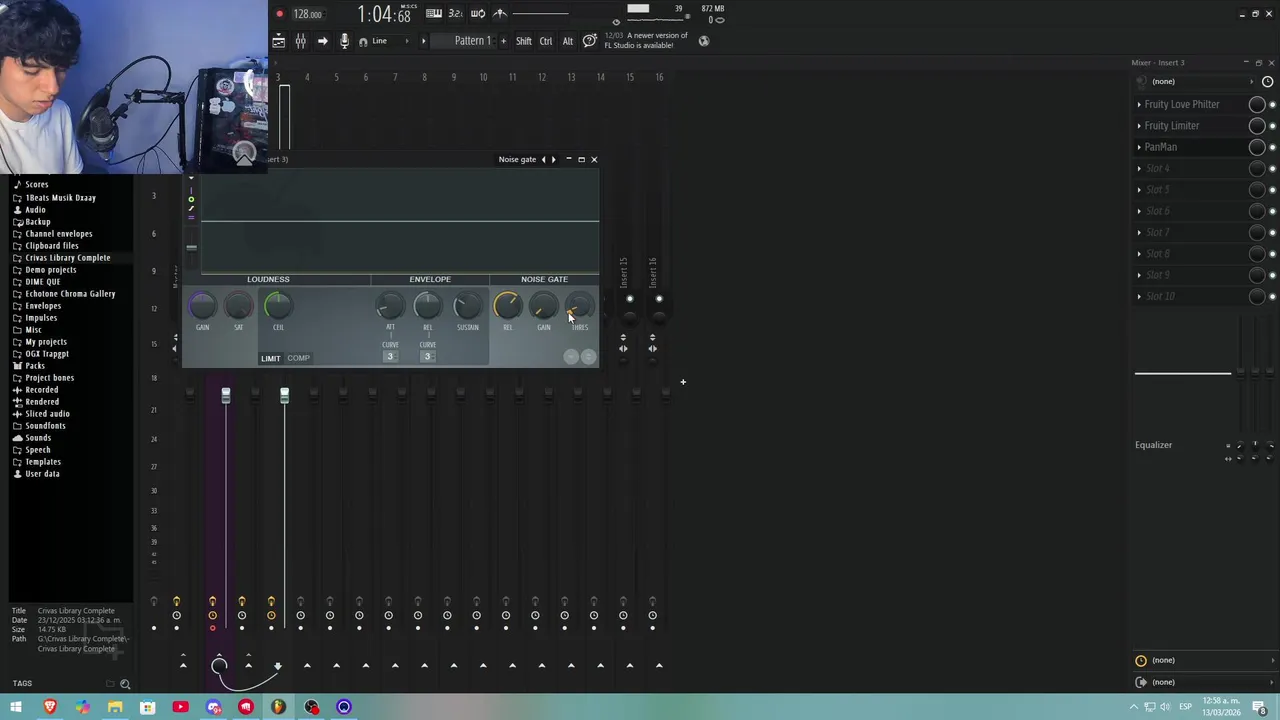The width and height of the screenshot is (1280, 720).
Task: Expand the Slot 4 arrow in mixer
Action: (x=1139, y=168)
